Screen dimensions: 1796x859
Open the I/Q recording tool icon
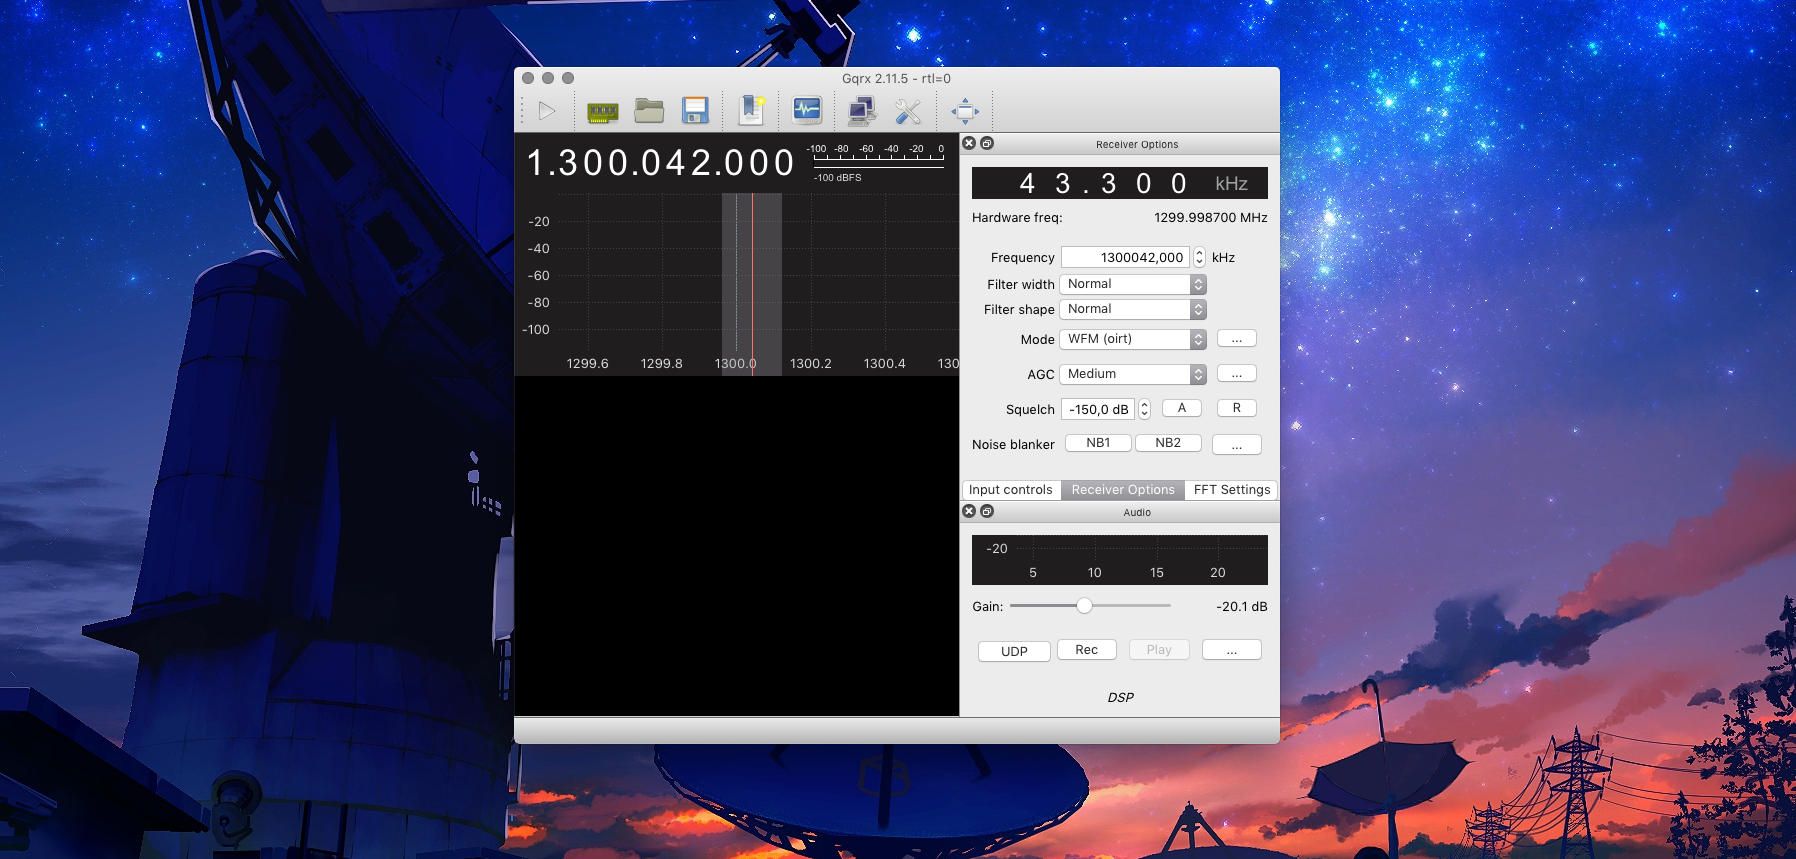(807, 110)
